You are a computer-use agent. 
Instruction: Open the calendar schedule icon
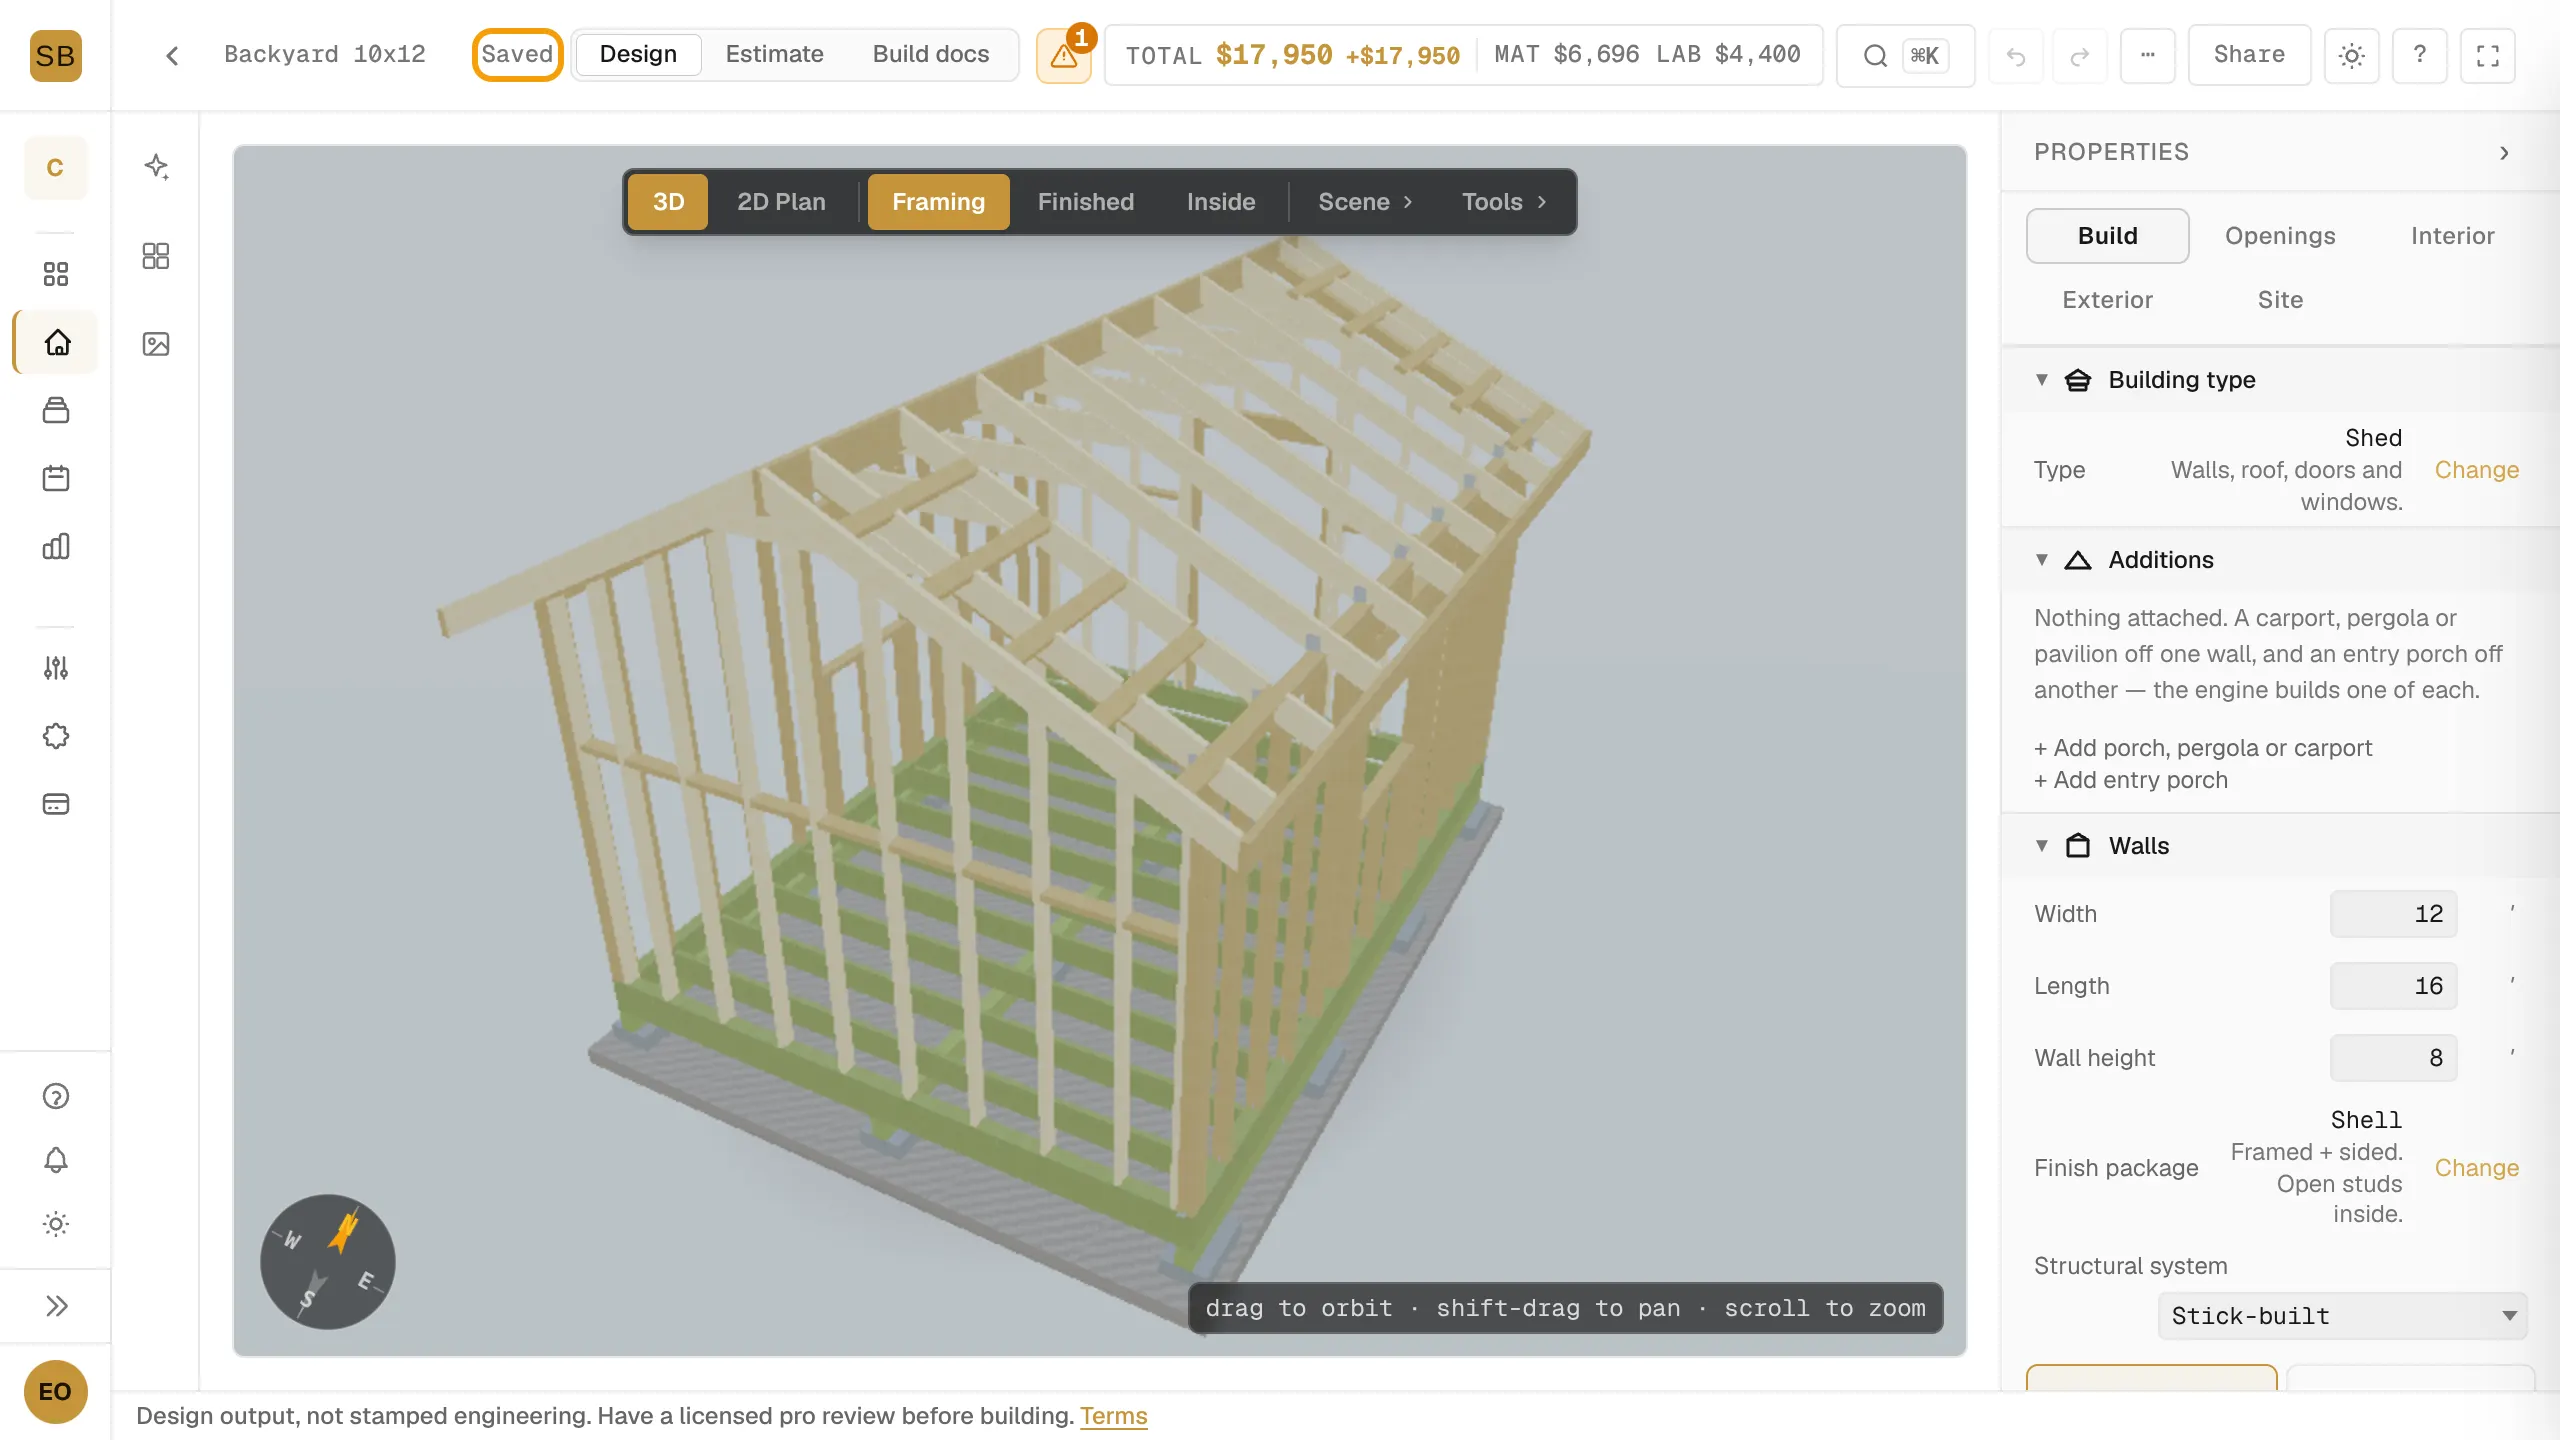click(x=56, y=478)
